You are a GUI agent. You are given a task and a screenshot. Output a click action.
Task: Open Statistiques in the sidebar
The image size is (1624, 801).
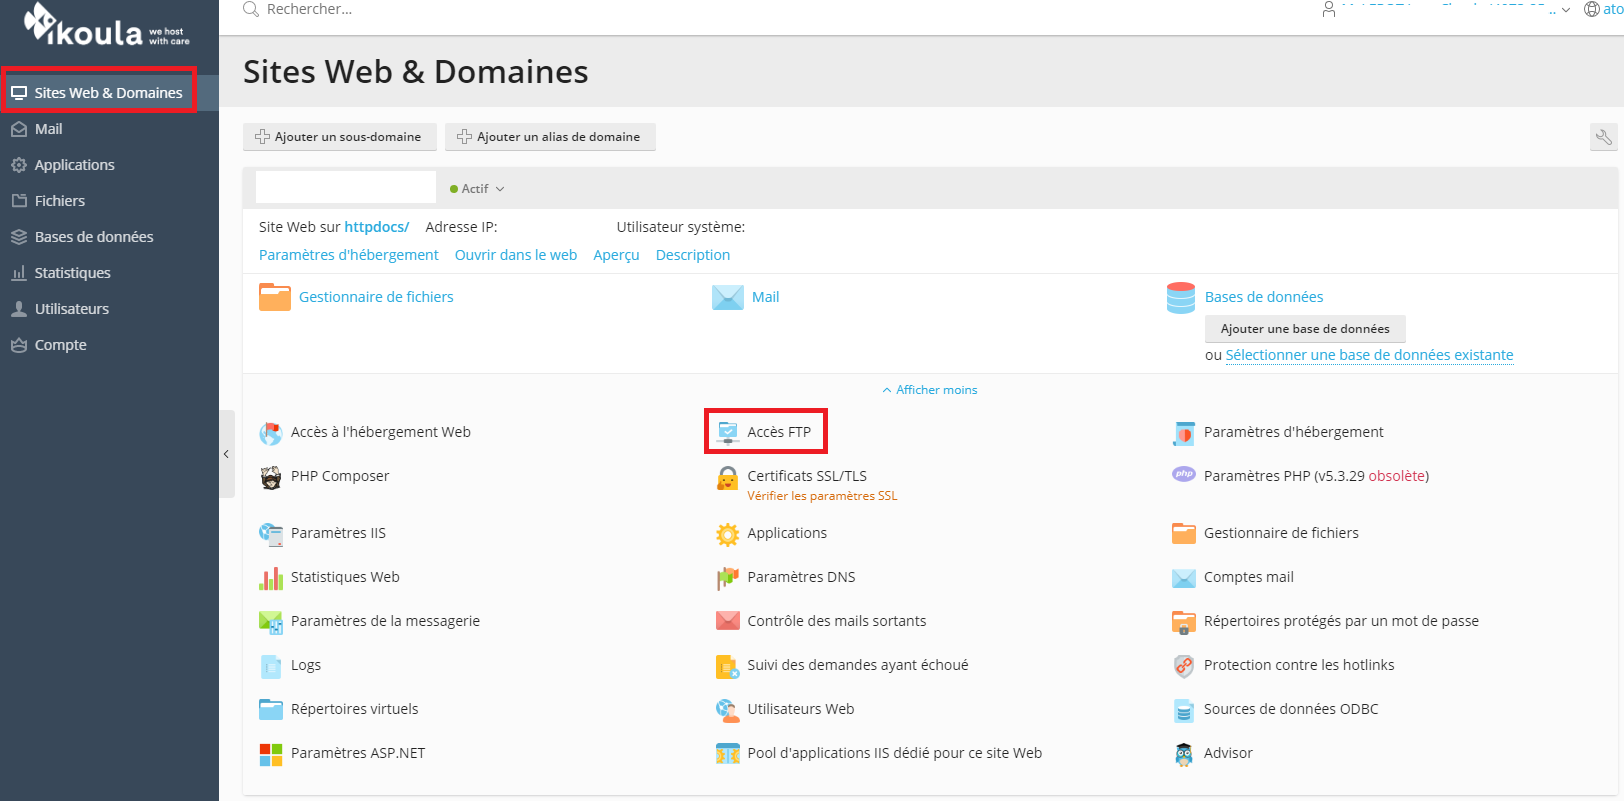(109, 273)
